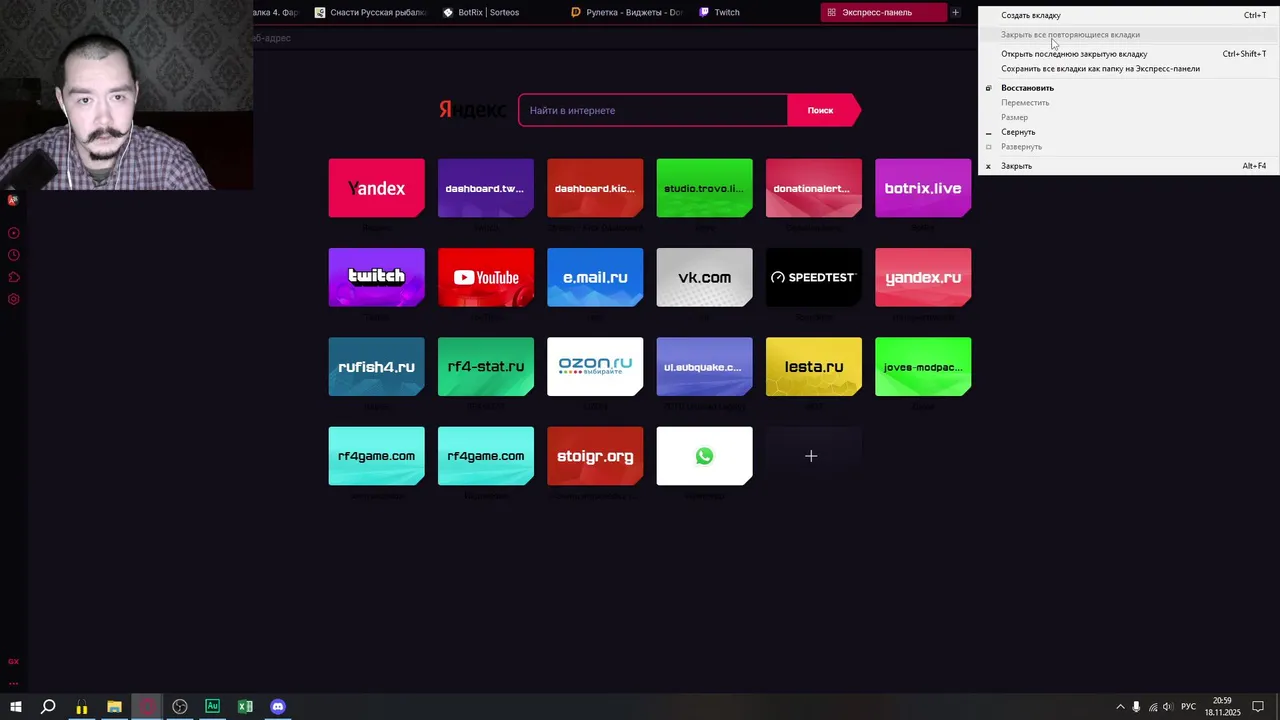Open the yandex.ru tile

[923, 277]
